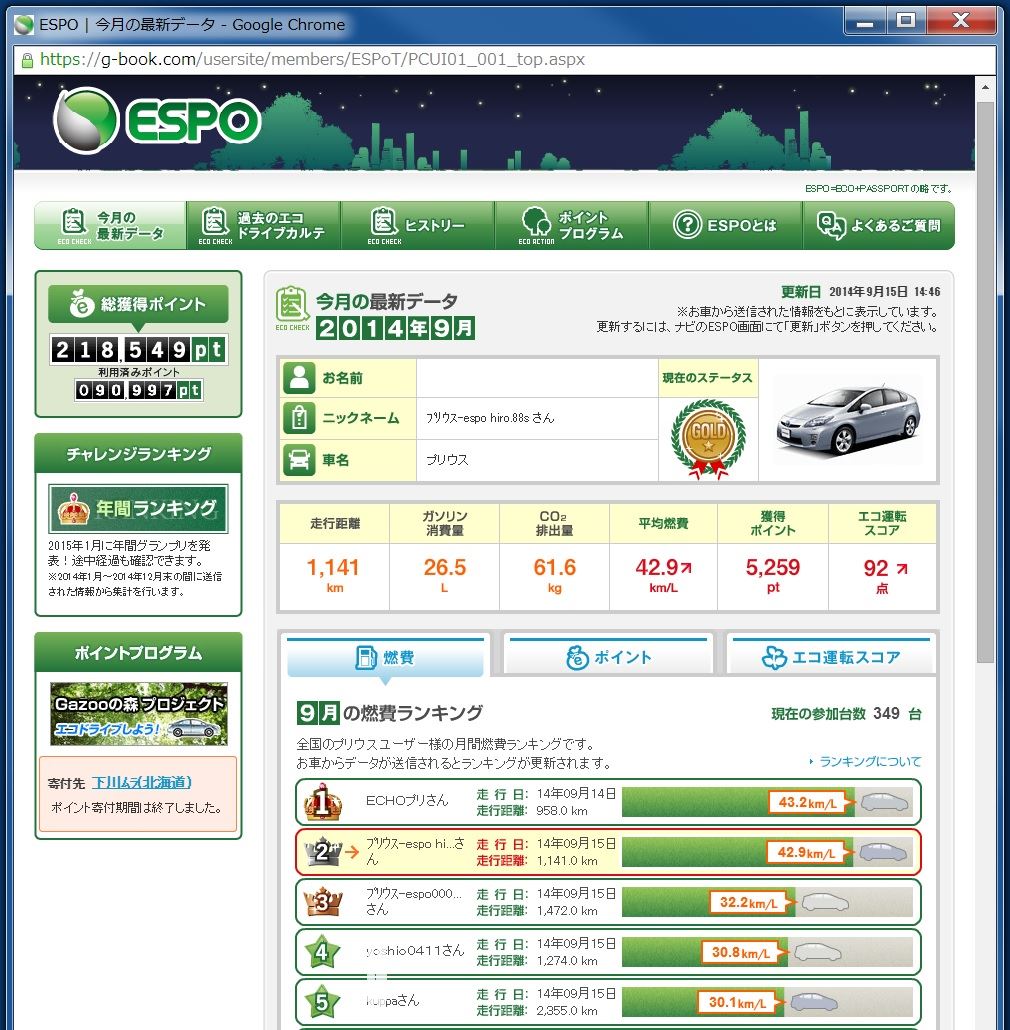Click エコ運転スコア value 92 点
The width and height of the screenshot is (1010, 1030).
(885, 575)
